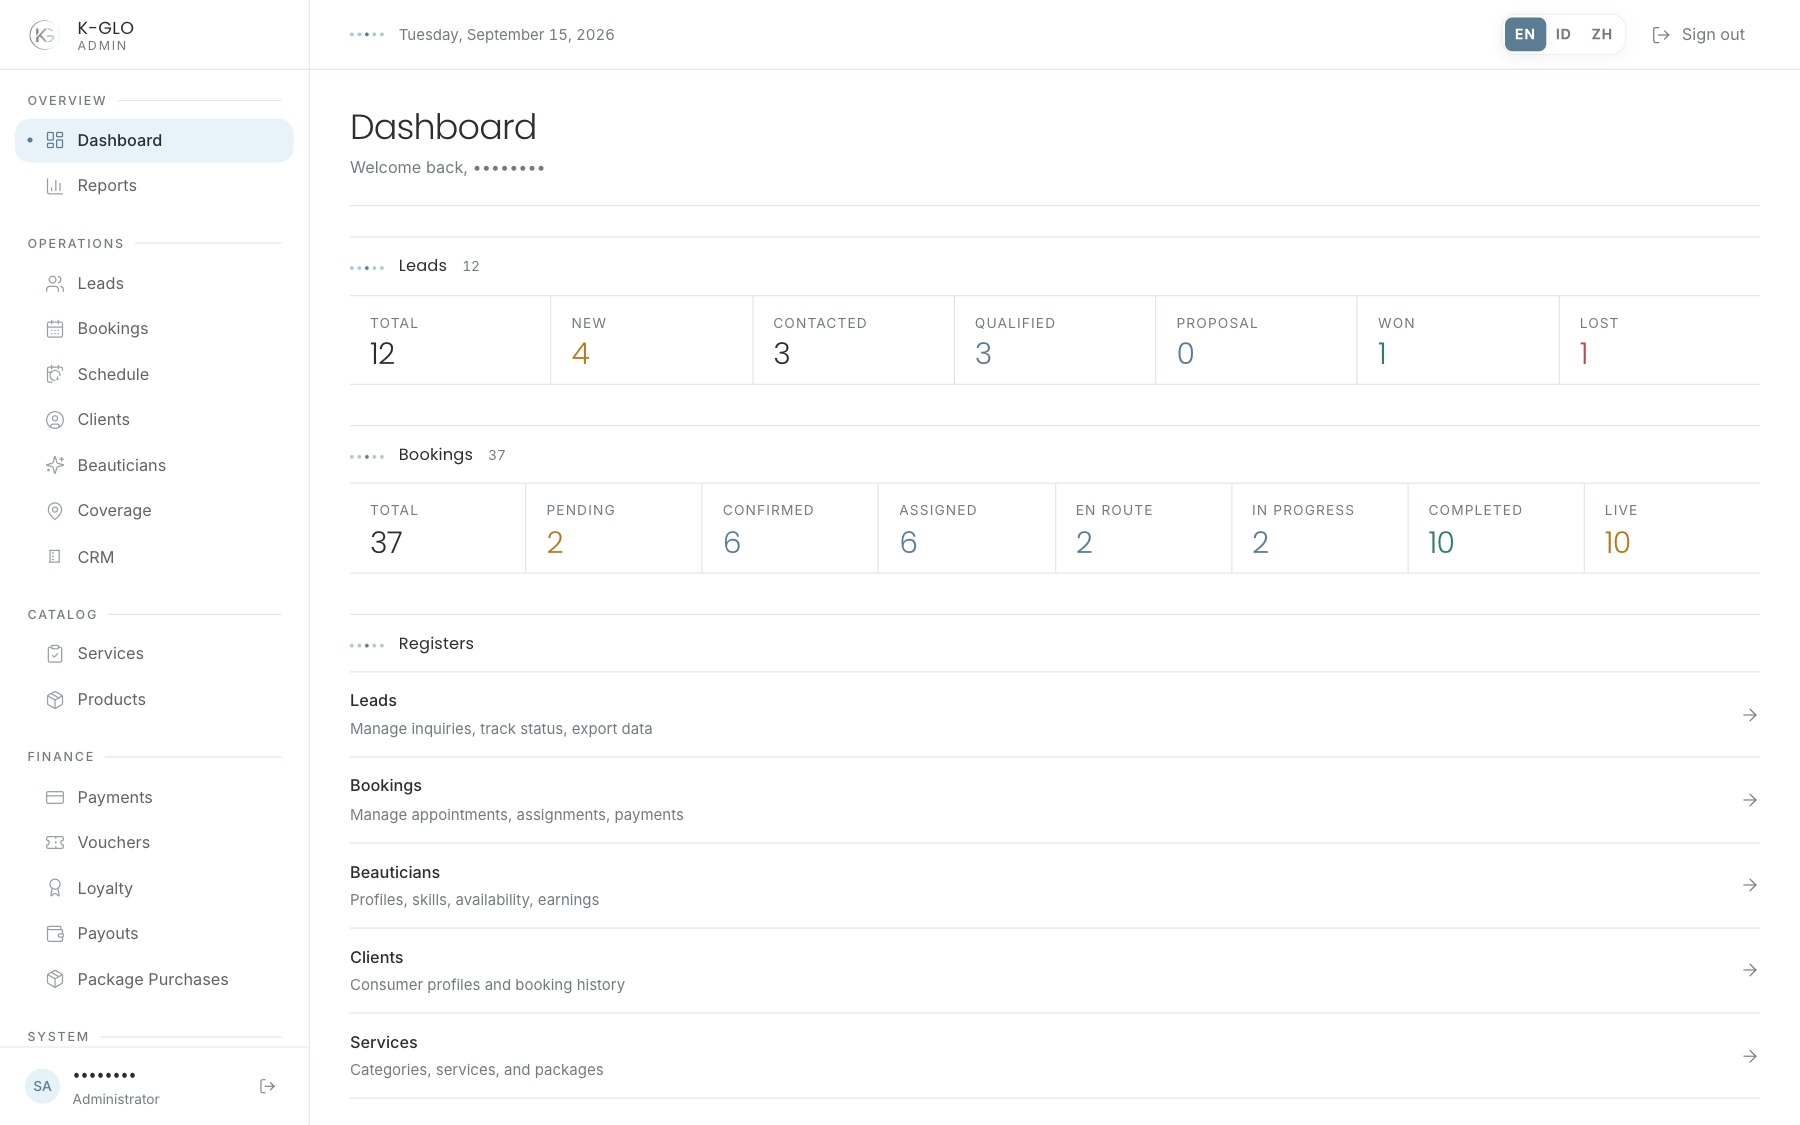Image resolution: width=1800 pixels, height=1125 pixels.
Task: Click the Payouts wallet icon
Action: point(55,934)
